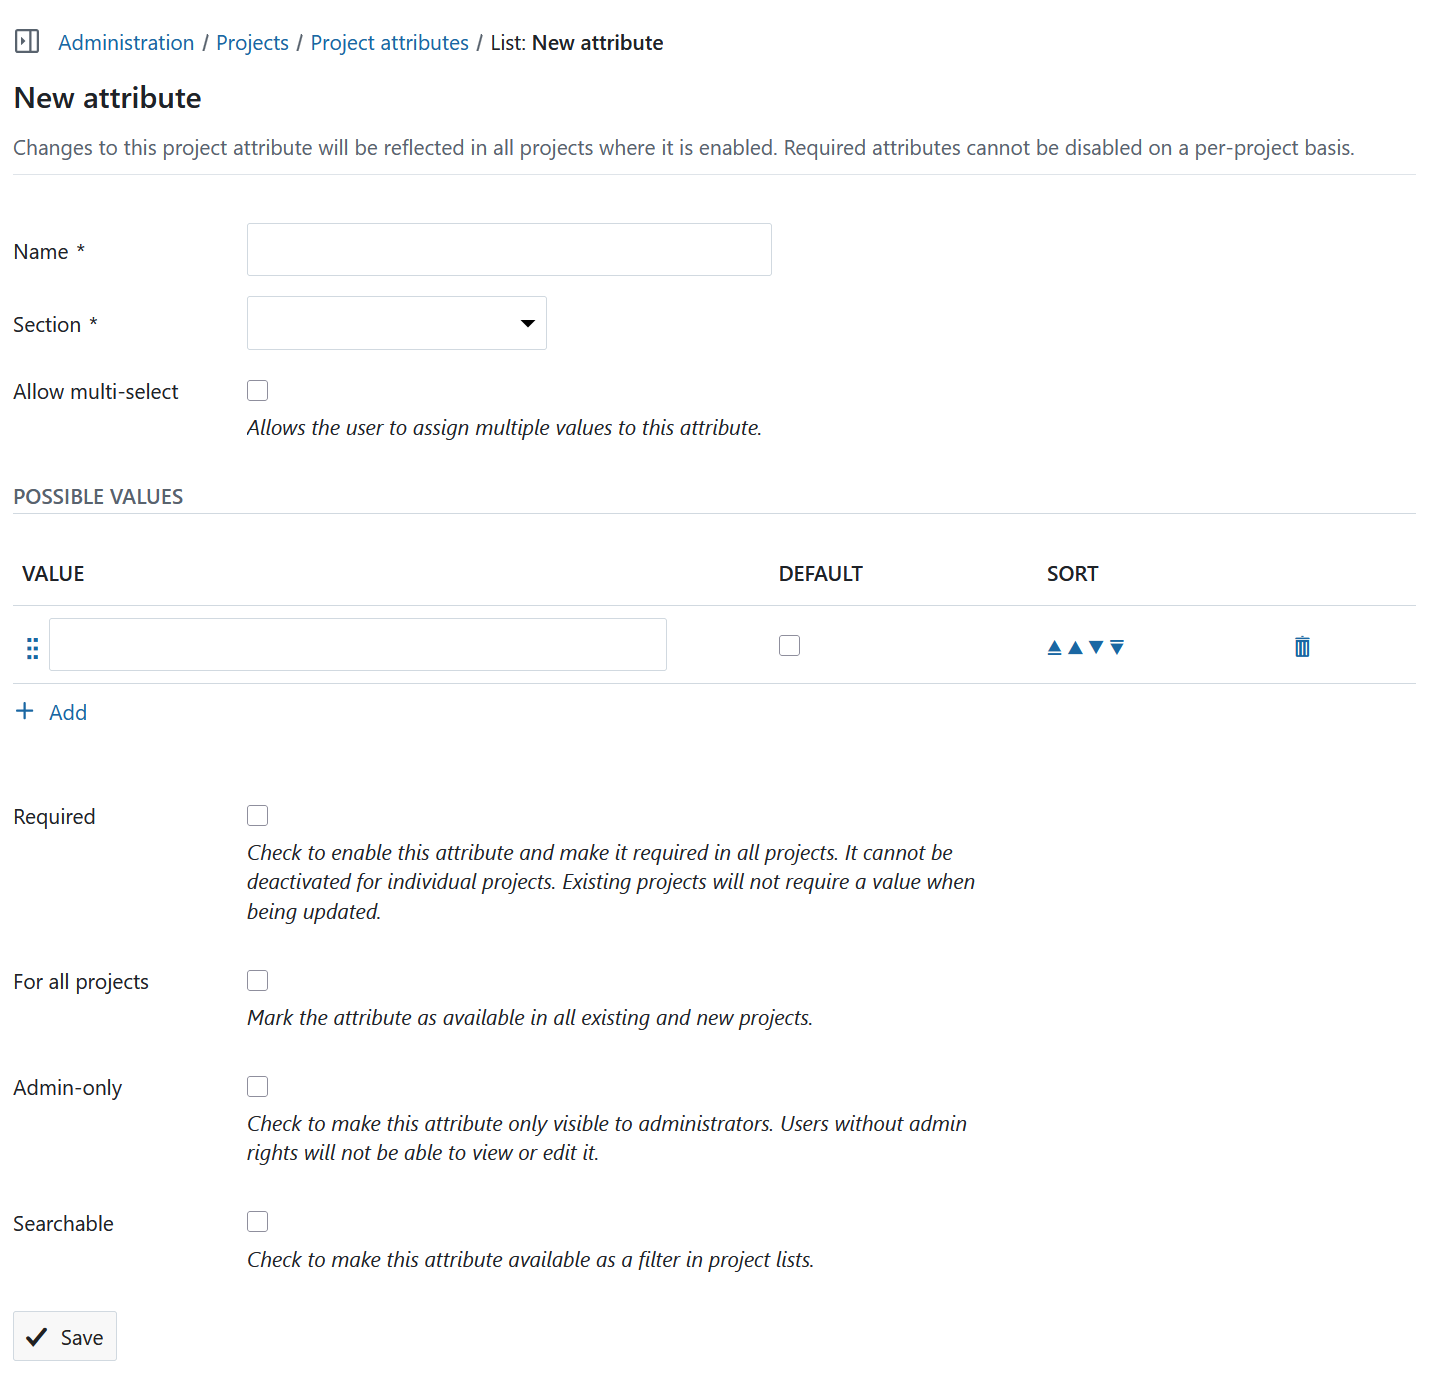The image size is (1432, 1377).
Task: Mark the value as Default
Action: (x=789, y=645)
